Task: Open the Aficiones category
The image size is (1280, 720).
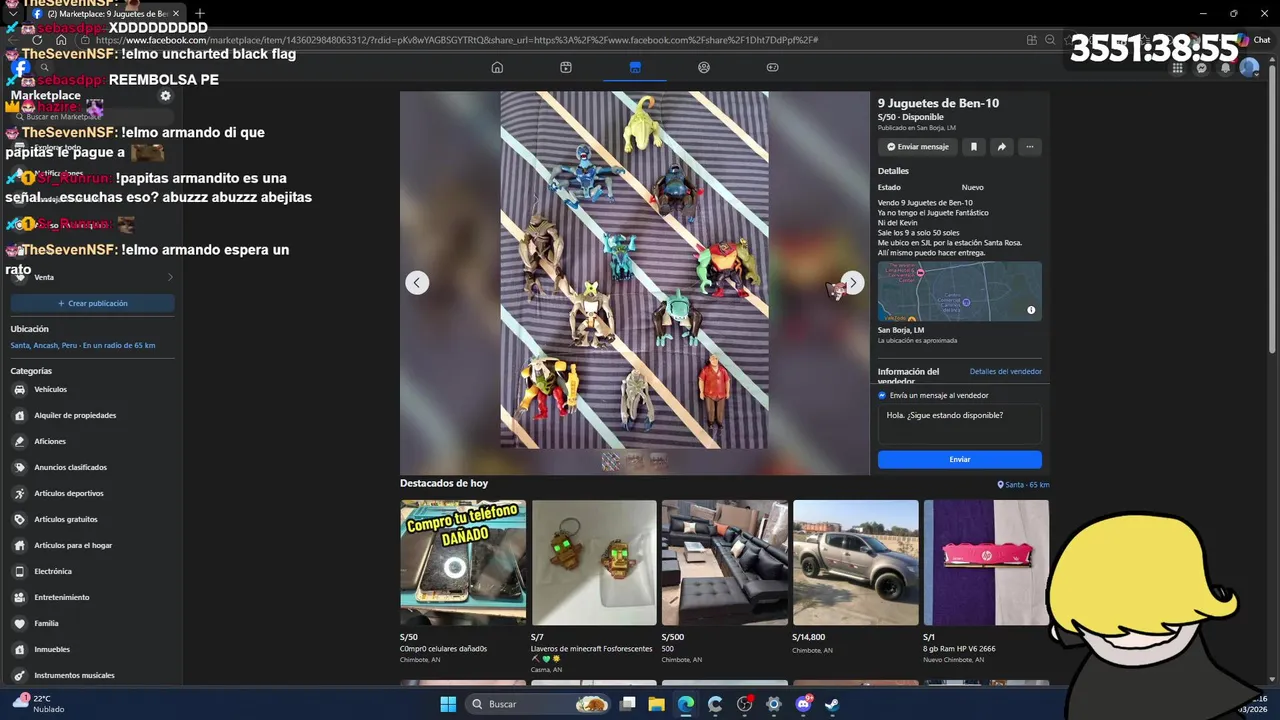Action: point(91,441)
